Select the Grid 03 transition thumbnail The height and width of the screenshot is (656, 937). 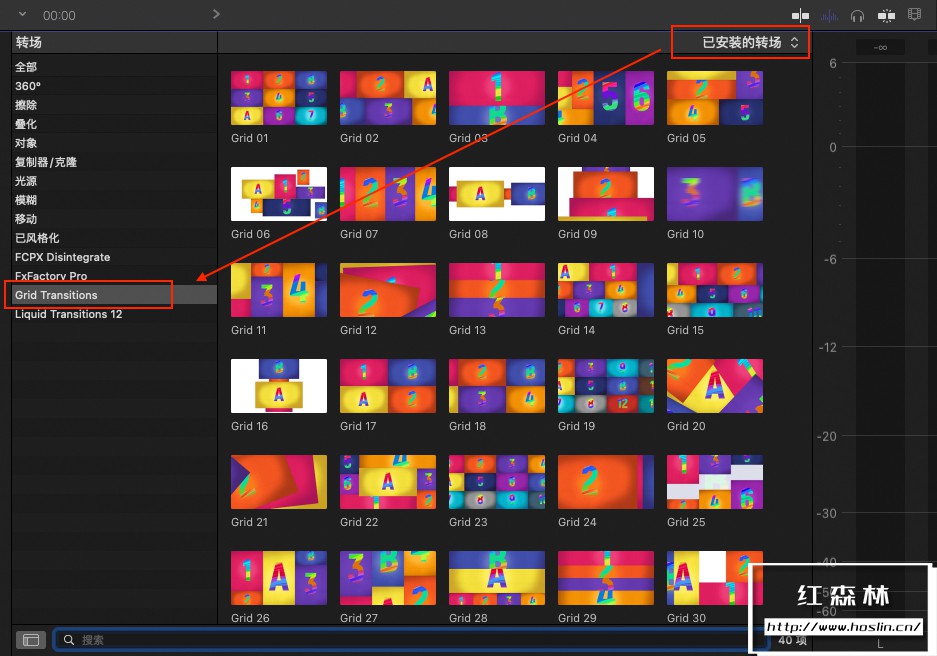[497, 98]
